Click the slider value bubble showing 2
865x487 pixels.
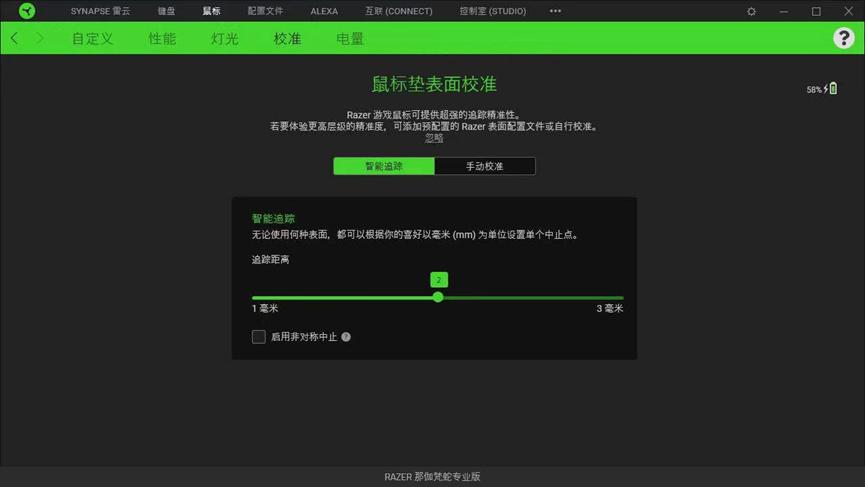point(439,280)
